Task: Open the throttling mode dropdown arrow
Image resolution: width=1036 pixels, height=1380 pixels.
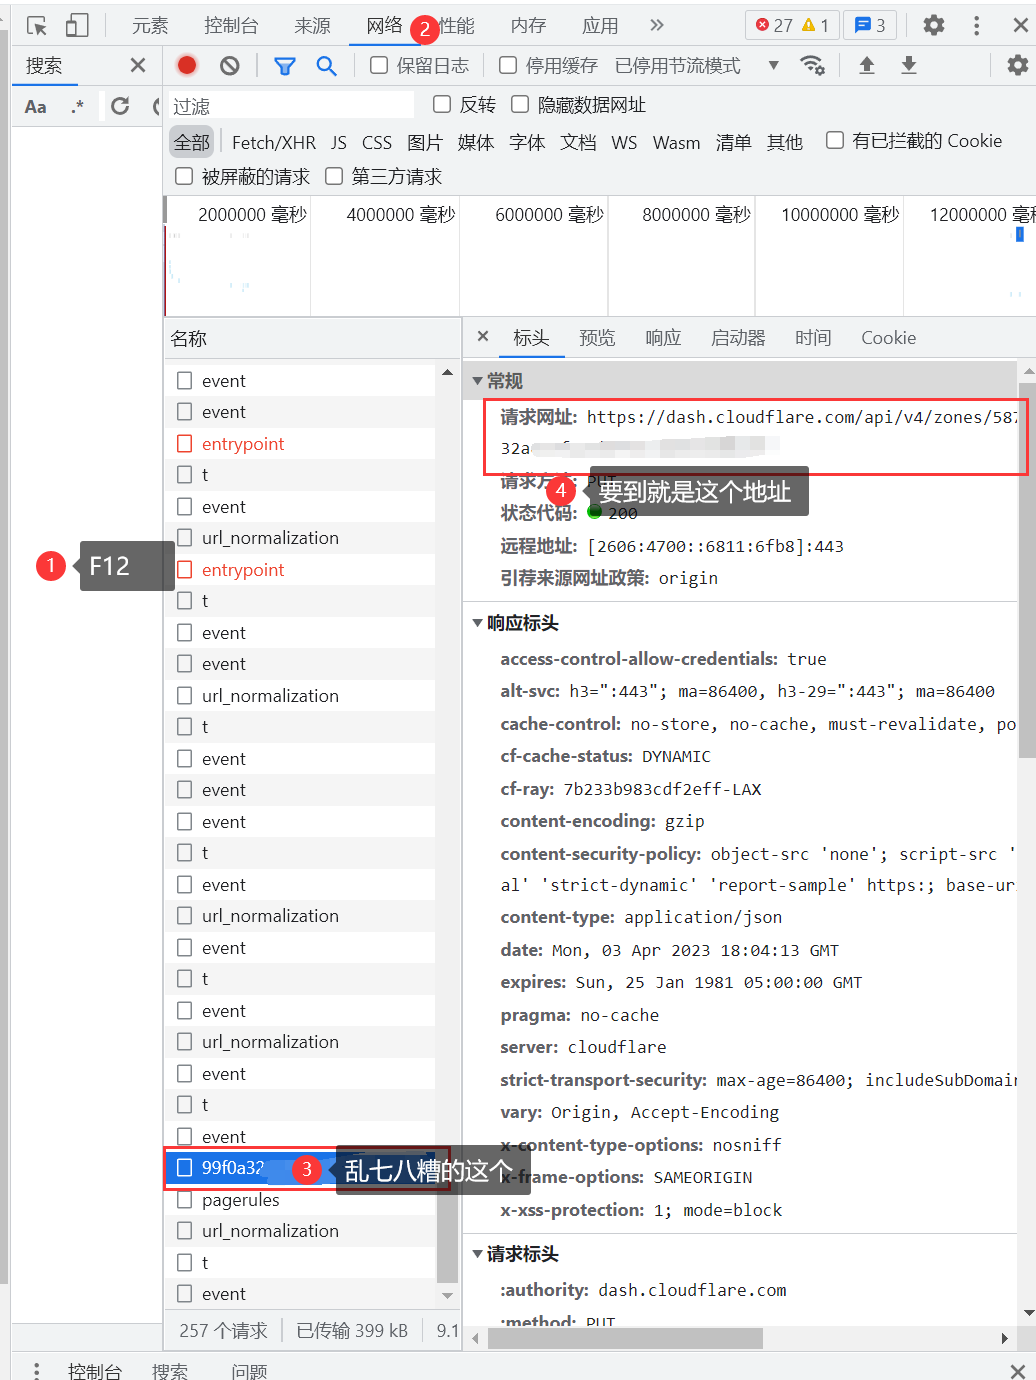Action: tap(773, 66)
